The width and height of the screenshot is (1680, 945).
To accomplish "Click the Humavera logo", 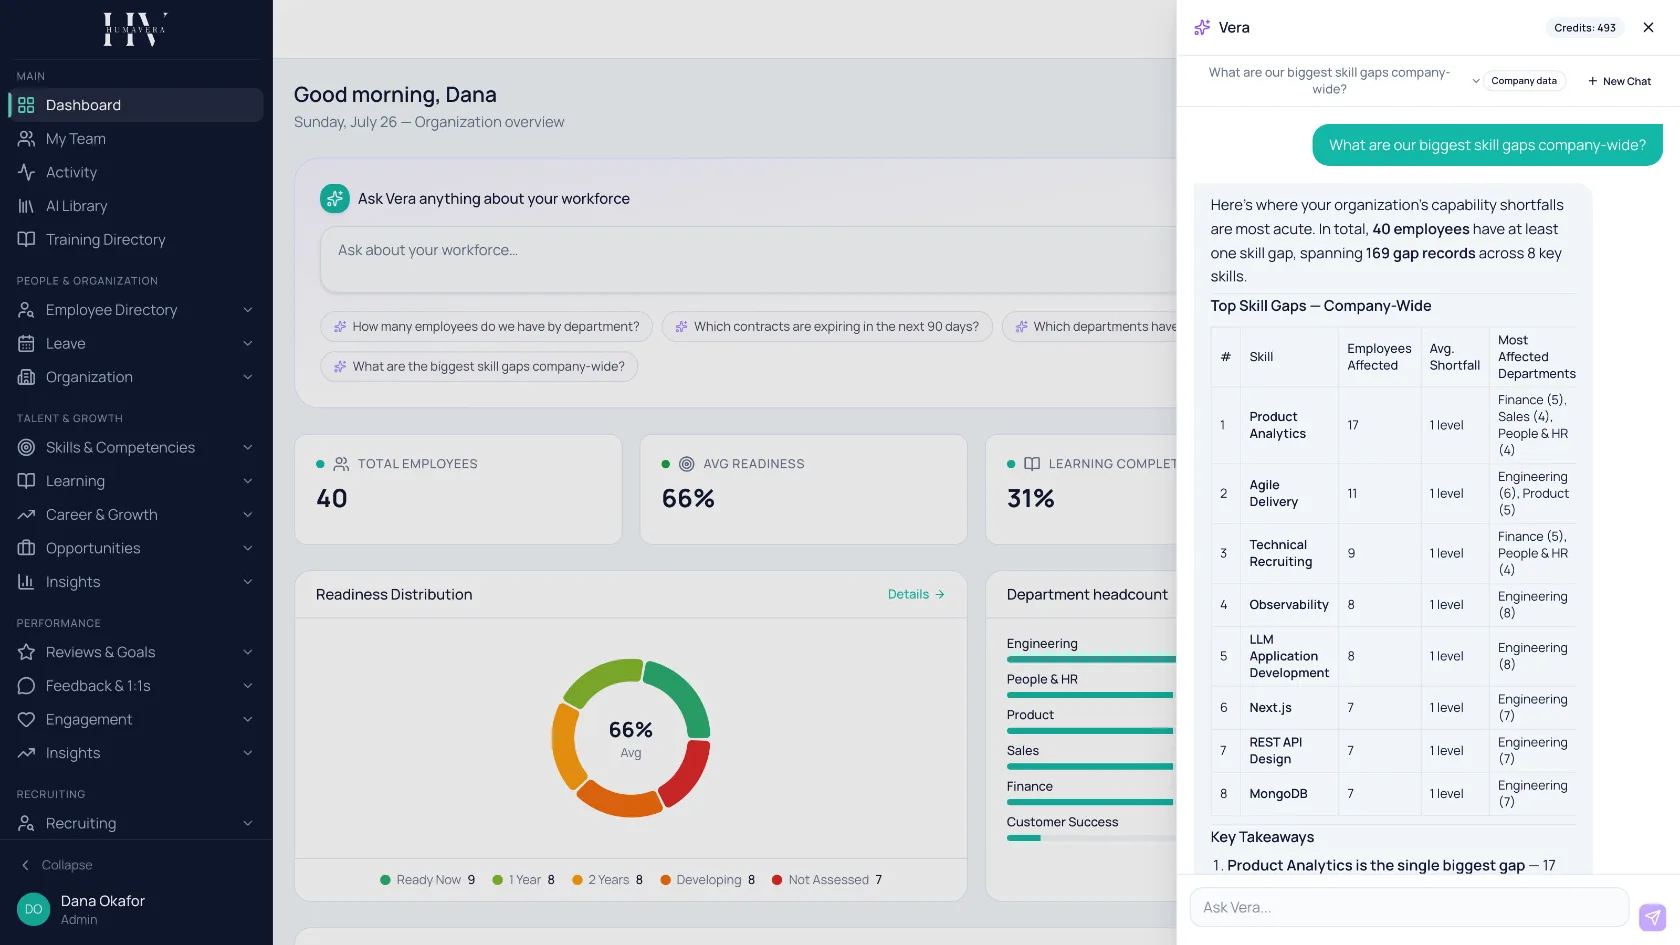I will (135, 30).
